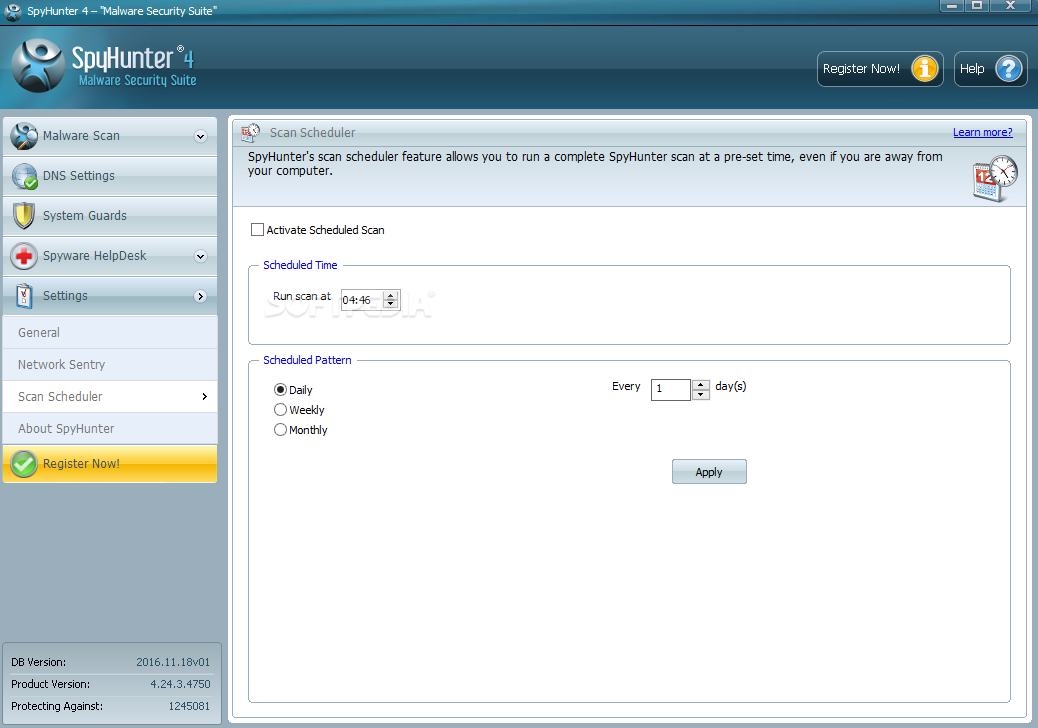
Task: Click the Every day(s) number field
Action: coord(671,389)
